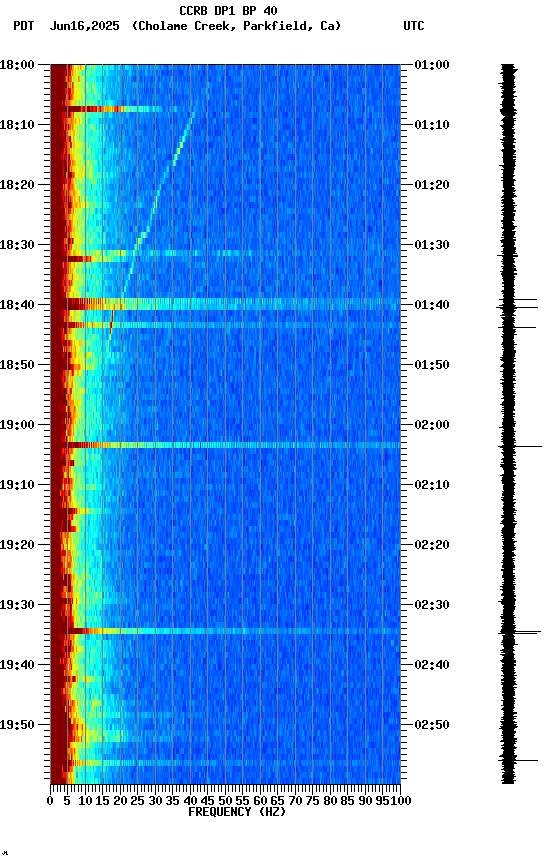Viewport: 552px width, 864px height.
Task: Click the 18:10 PDT time label
Action: pyautogui.click(x=17, y=125)
